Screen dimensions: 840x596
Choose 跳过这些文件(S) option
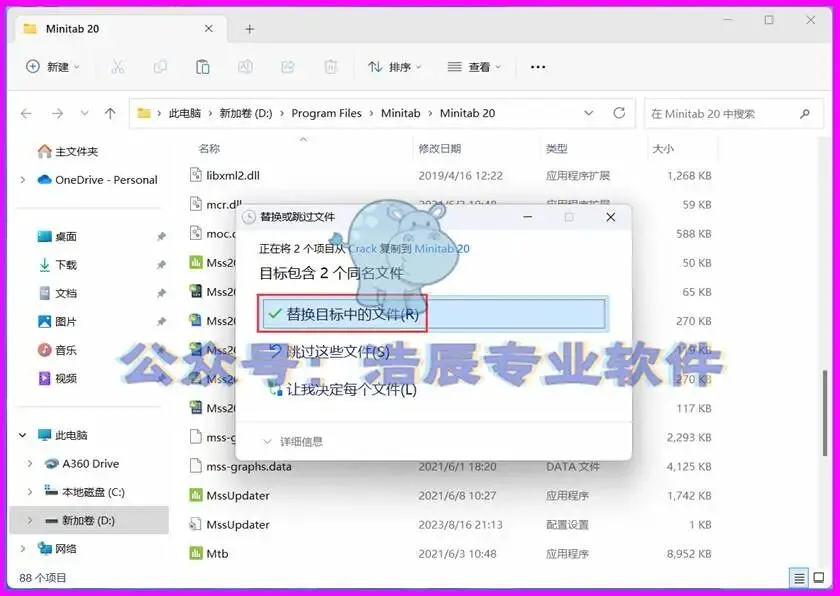point(330,352)
